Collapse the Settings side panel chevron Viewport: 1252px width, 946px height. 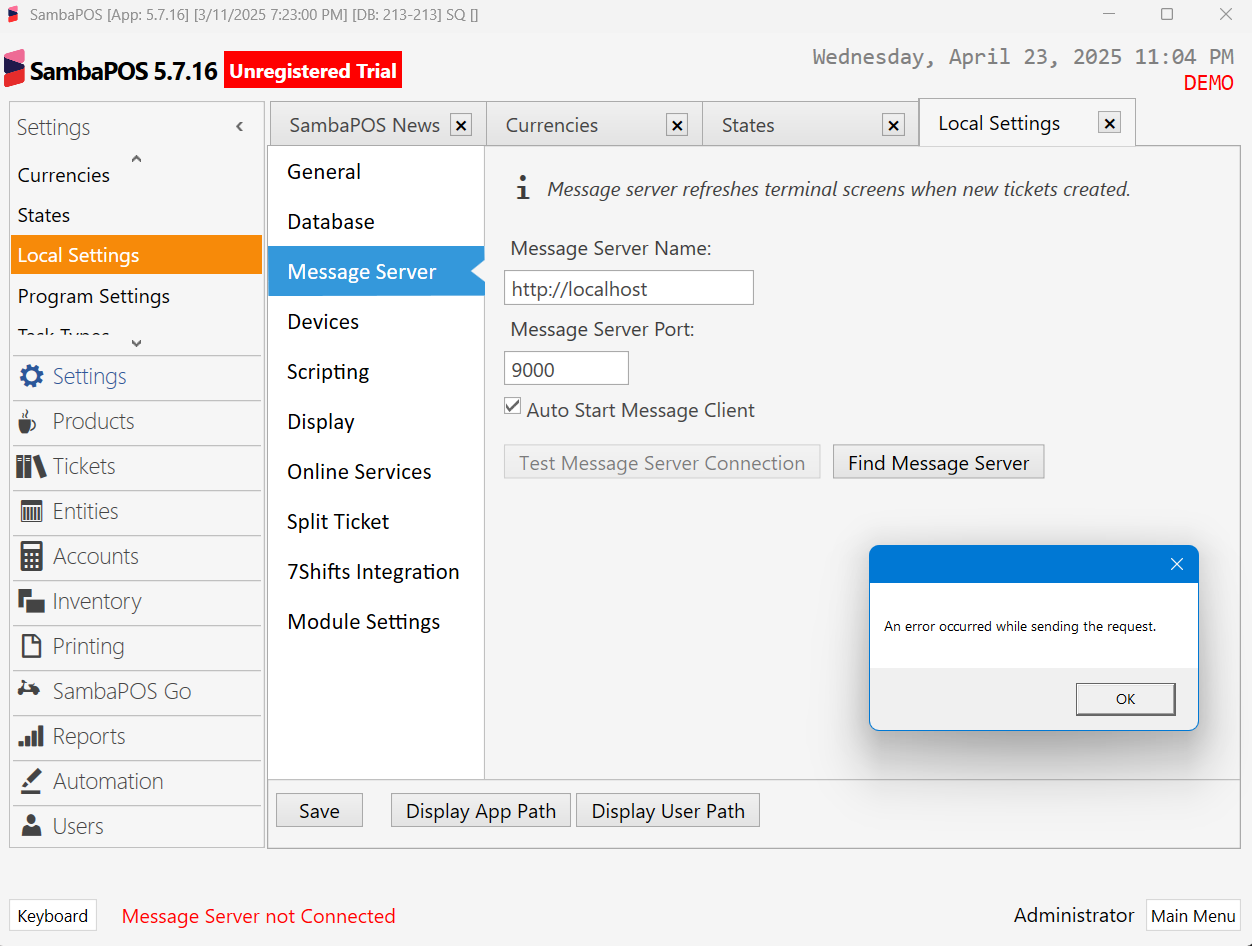(x=240, y=126)
